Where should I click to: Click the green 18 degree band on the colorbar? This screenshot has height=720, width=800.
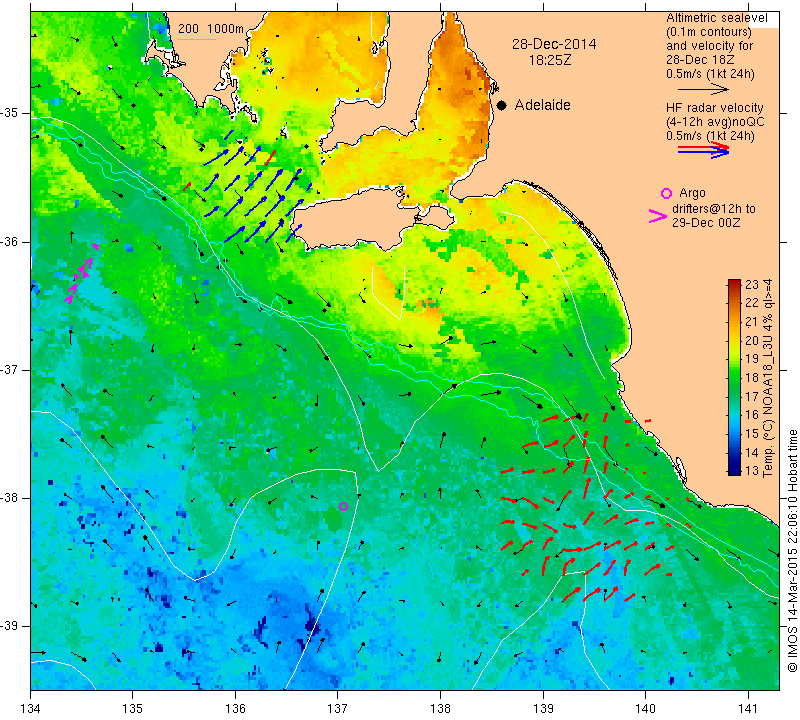tap(734, 377)
